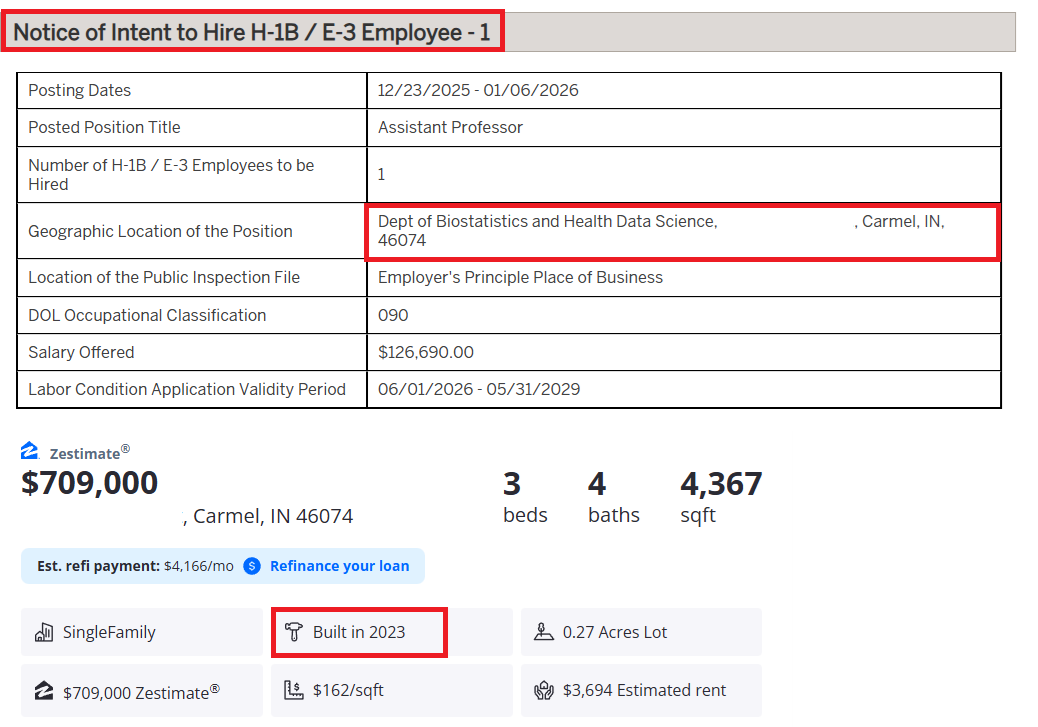Click the 12/23/2025 - 01/06/2026 date value
Screen dimensions: 1038x727
478,91
